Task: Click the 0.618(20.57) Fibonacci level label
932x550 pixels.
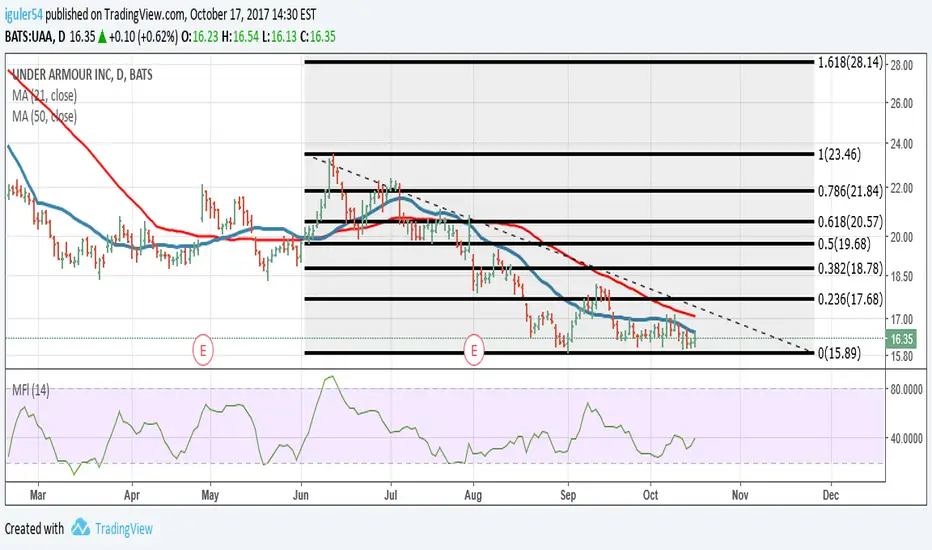Action: [x=850, y=222]
